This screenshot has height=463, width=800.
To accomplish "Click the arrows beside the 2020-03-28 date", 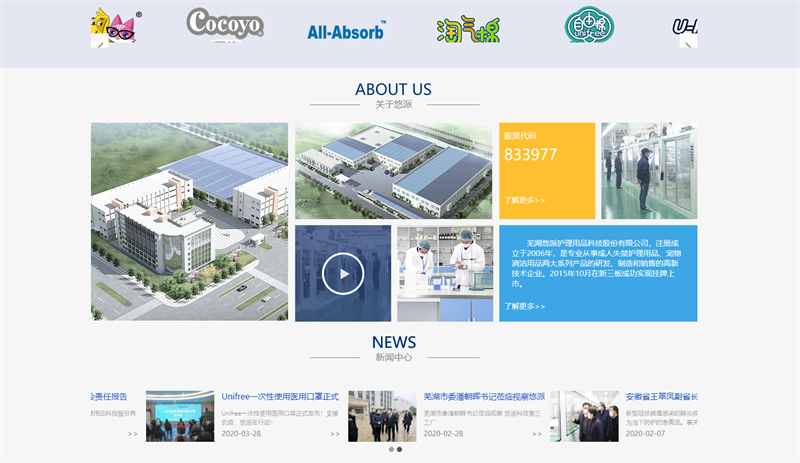I will point(334,434).
